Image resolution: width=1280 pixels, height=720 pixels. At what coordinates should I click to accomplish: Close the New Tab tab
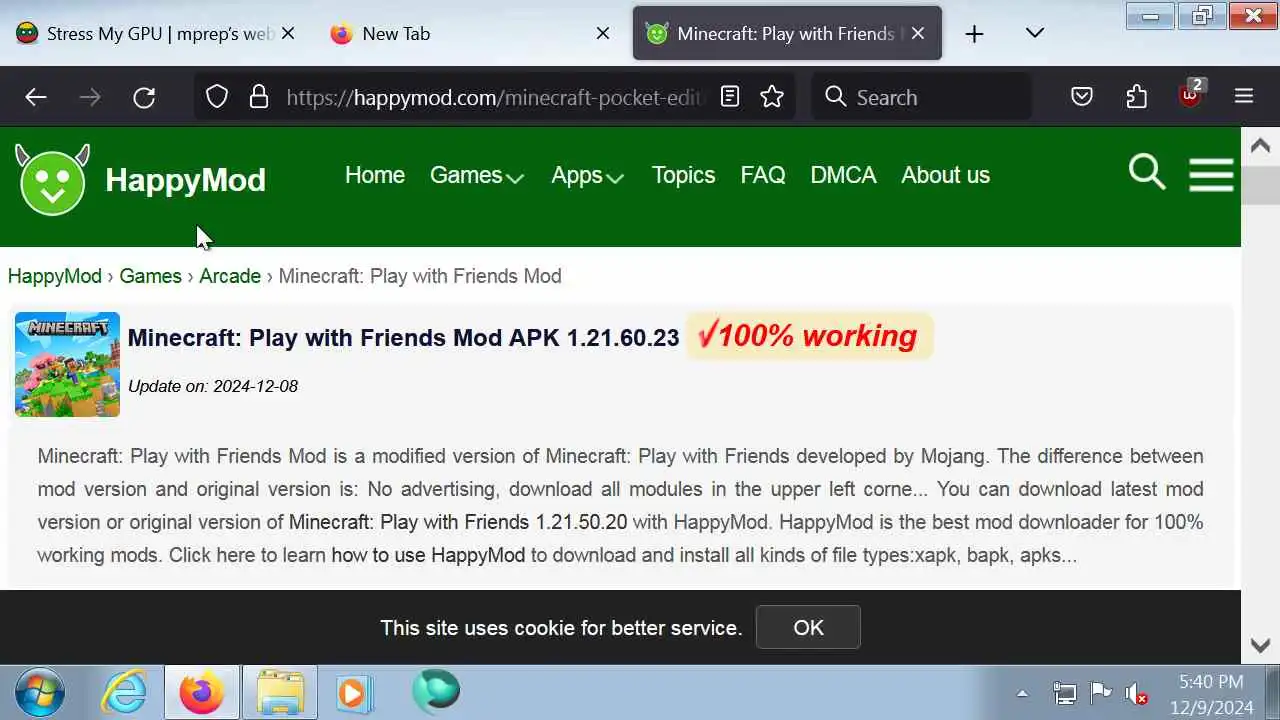pyautogui.click(x=603, y=33)
